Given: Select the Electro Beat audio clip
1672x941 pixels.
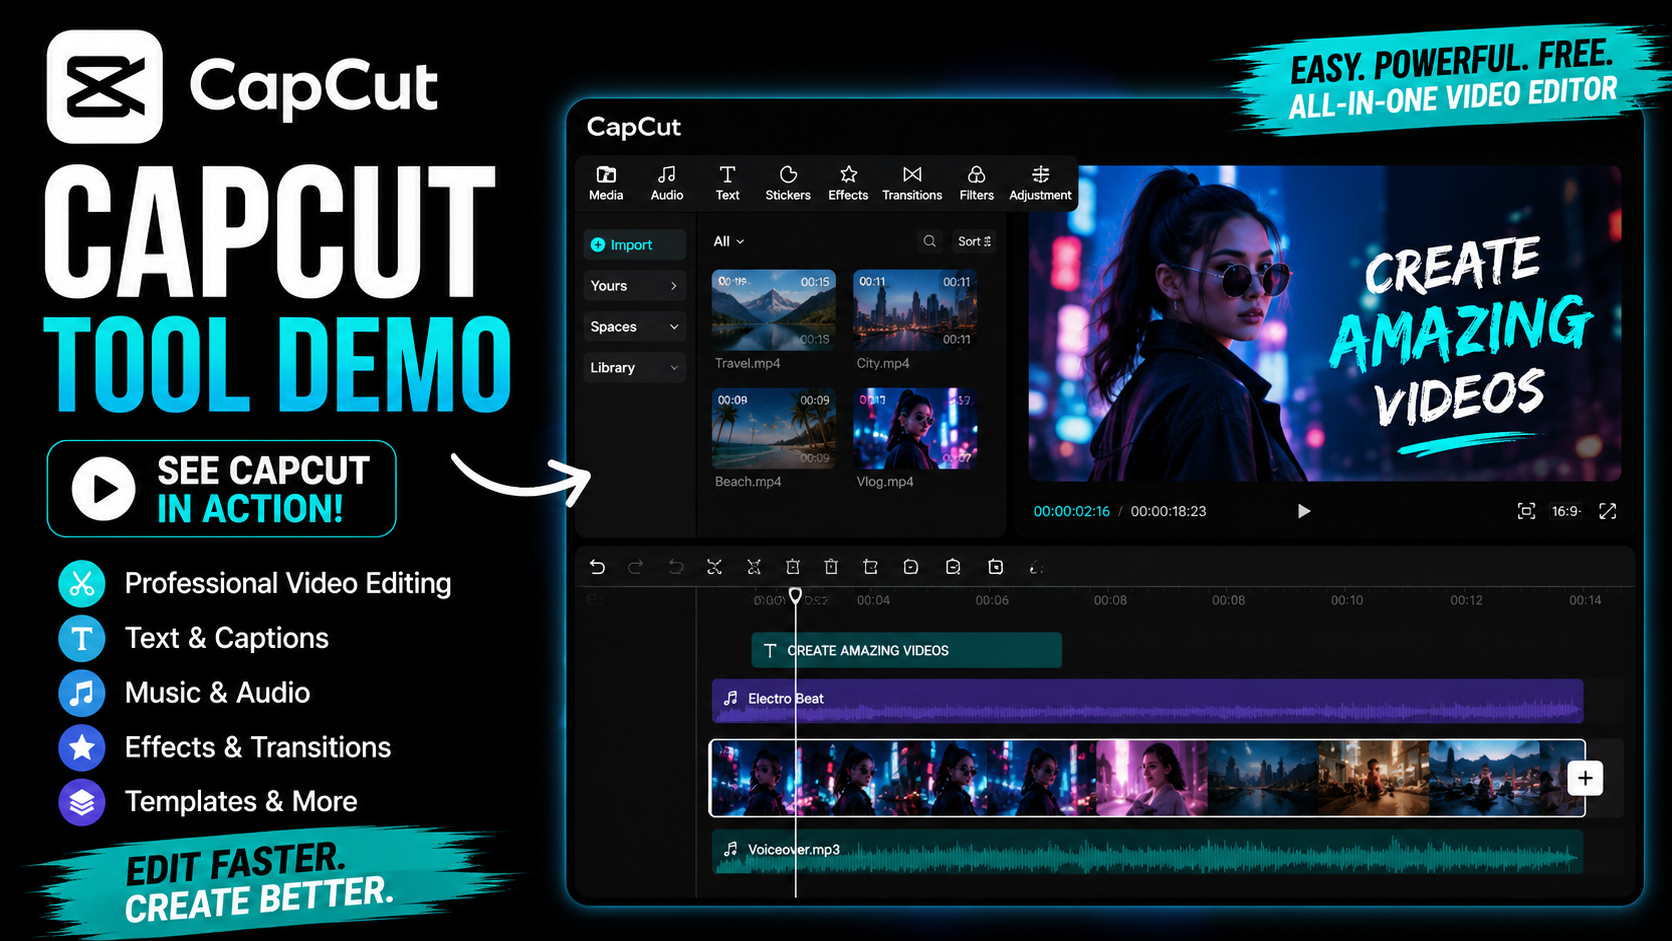Looking at the screenshot, I should [x=1147, y=700].
